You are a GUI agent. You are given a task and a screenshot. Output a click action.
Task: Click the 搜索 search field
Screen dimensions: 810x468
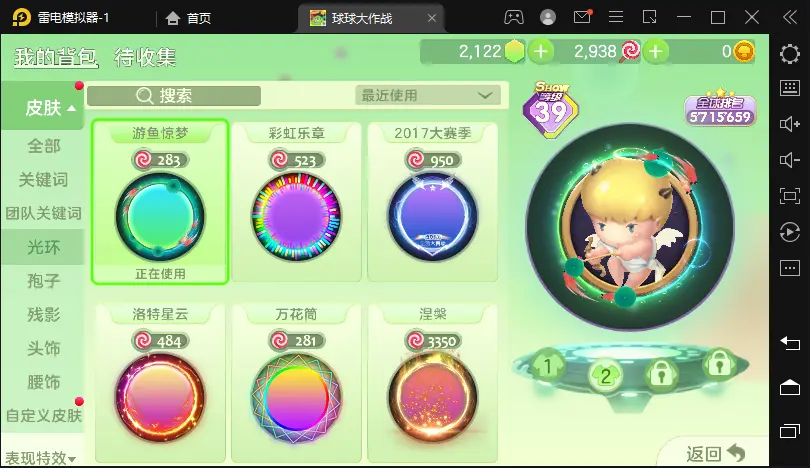pos(174,96)
